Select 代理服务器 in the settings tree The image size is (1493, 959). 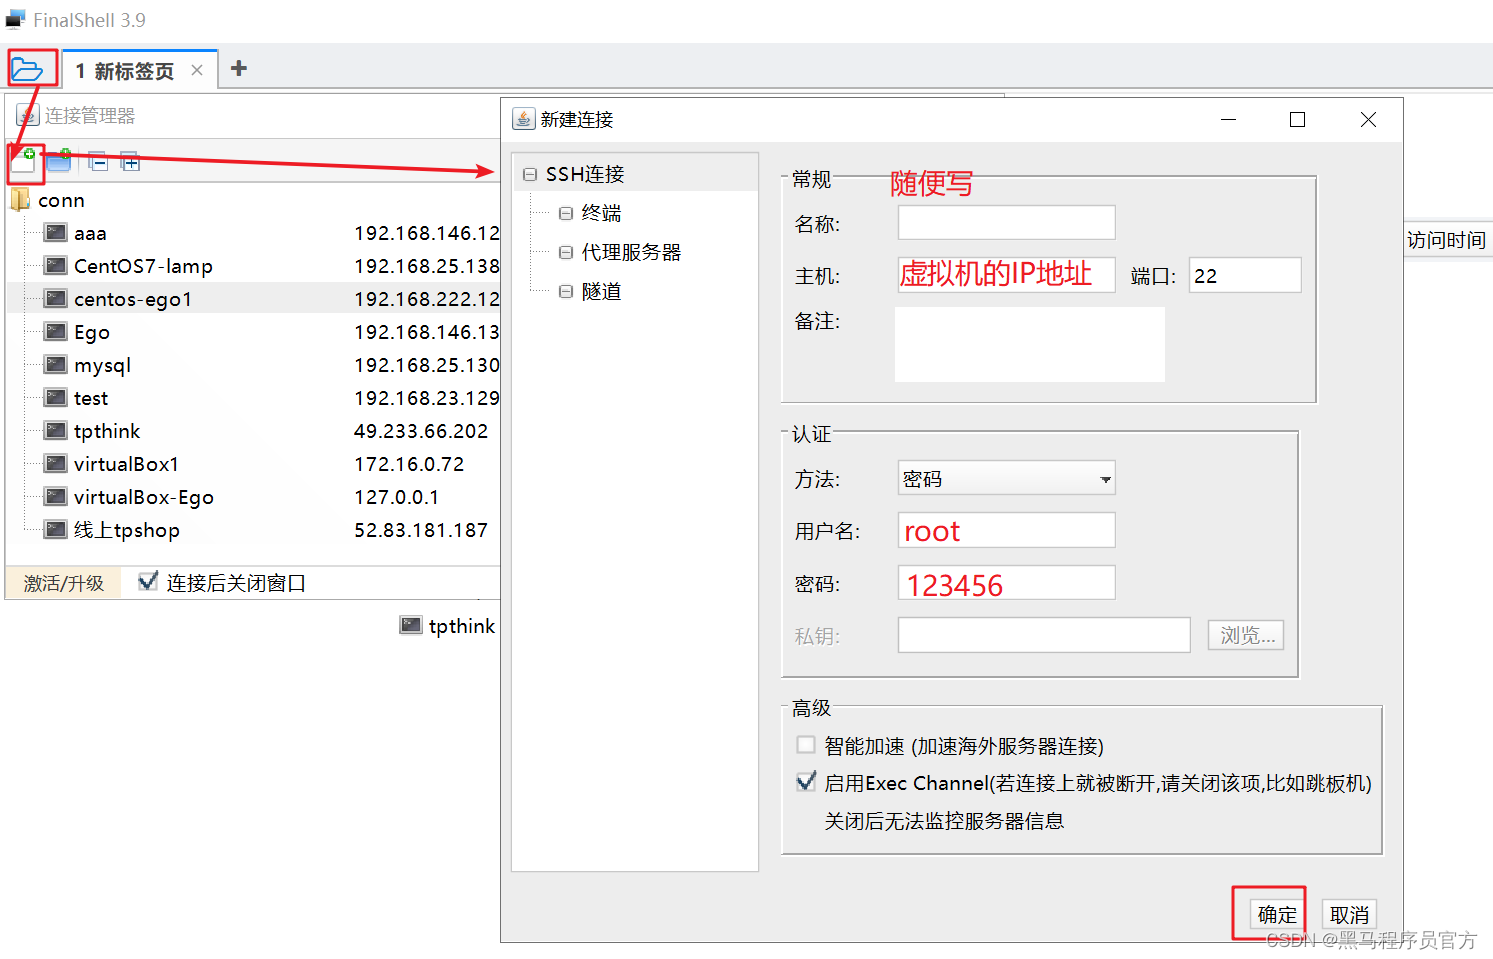click(631, 252)
